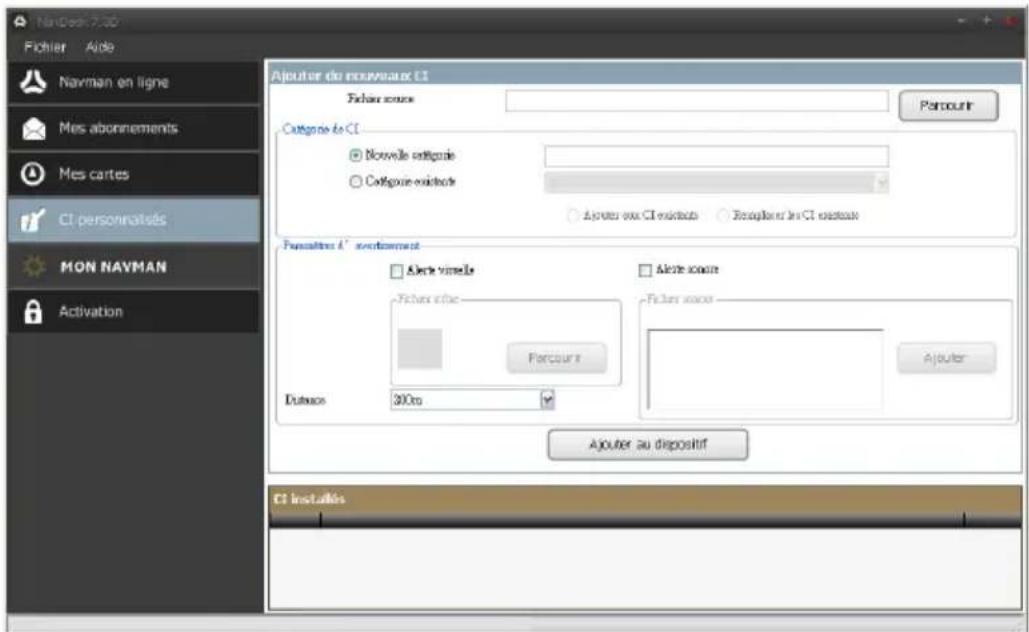The height and width of the screenshot is (632, 1029).
Task: Enable the Alerte visuelle checkbox
Action: click(x=396, y=271)
